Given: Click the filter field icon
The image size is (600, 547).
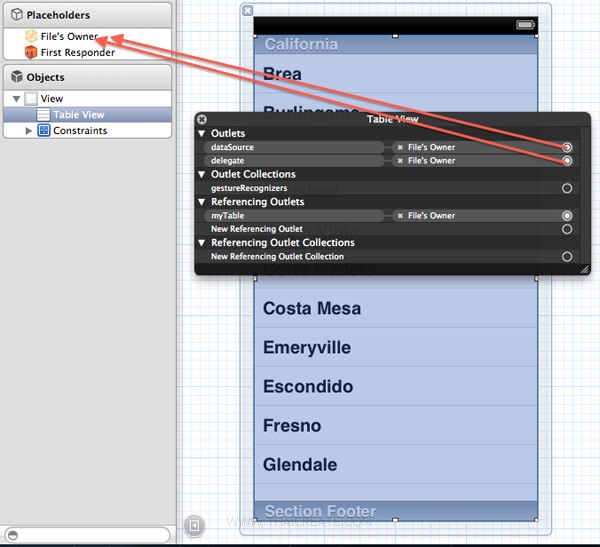Looking at the screenshot, I should (13, 535).
